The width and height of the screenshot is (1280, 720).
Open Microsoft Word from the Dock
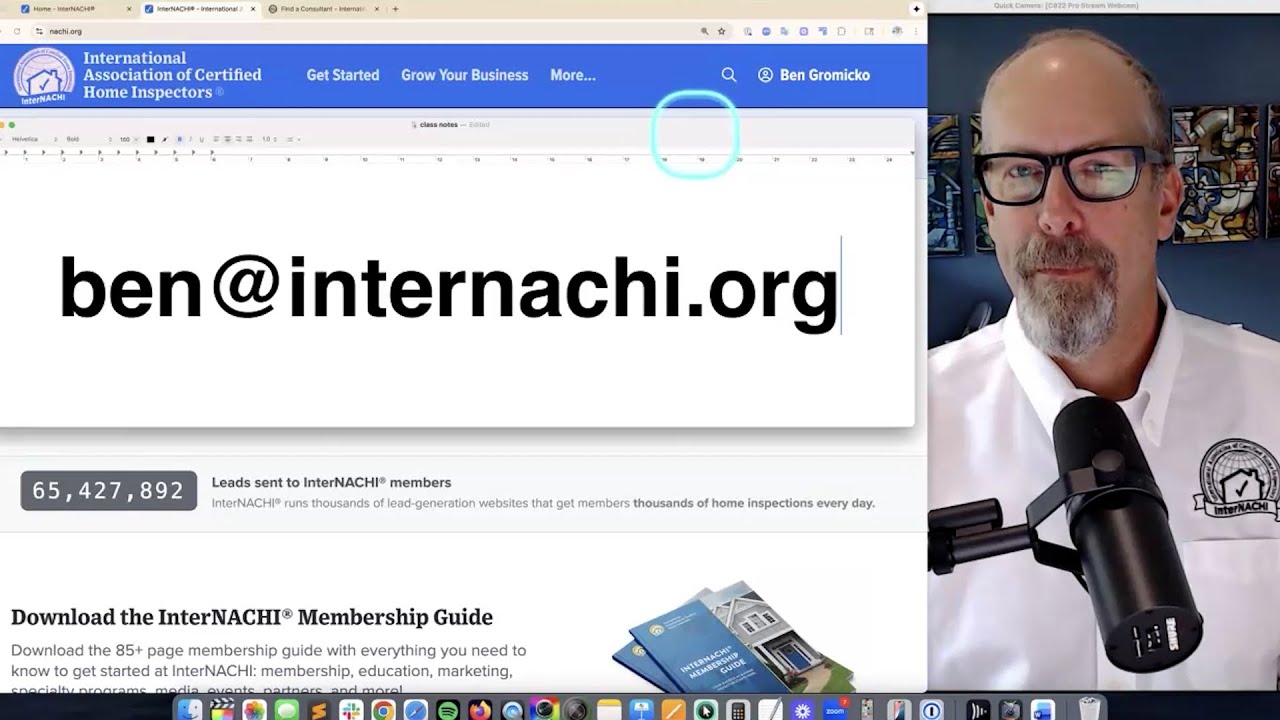(1042, 710)
